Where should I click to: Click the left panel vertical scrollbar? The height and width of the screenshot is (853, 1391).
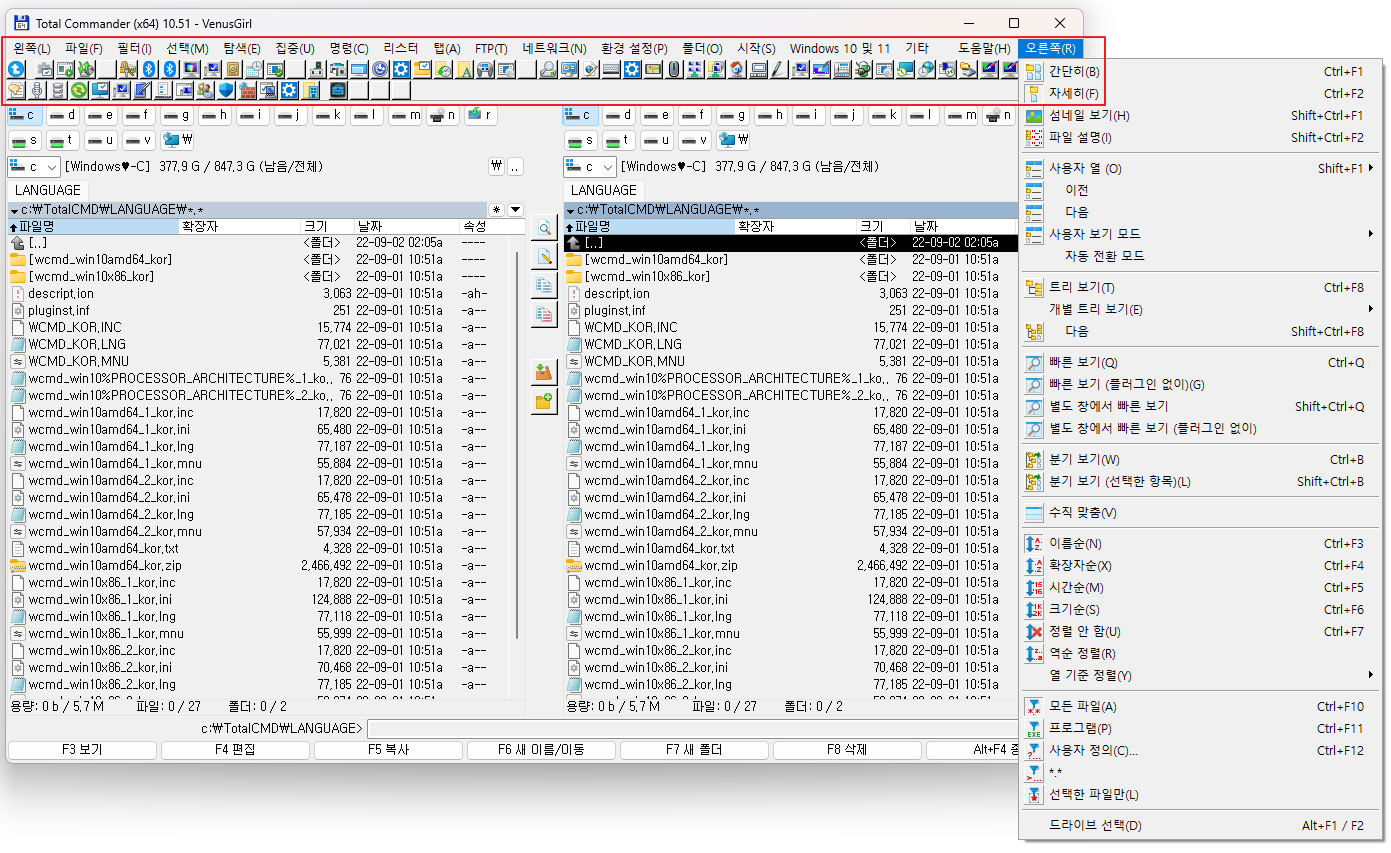tap(517, 444)
